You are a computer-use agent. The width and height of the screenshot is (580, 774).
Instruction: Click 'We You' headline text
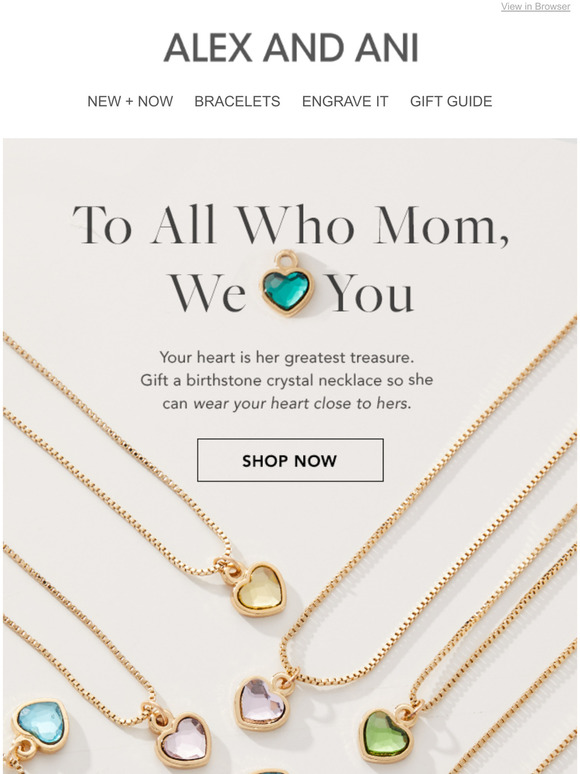[x=291, y=292]
